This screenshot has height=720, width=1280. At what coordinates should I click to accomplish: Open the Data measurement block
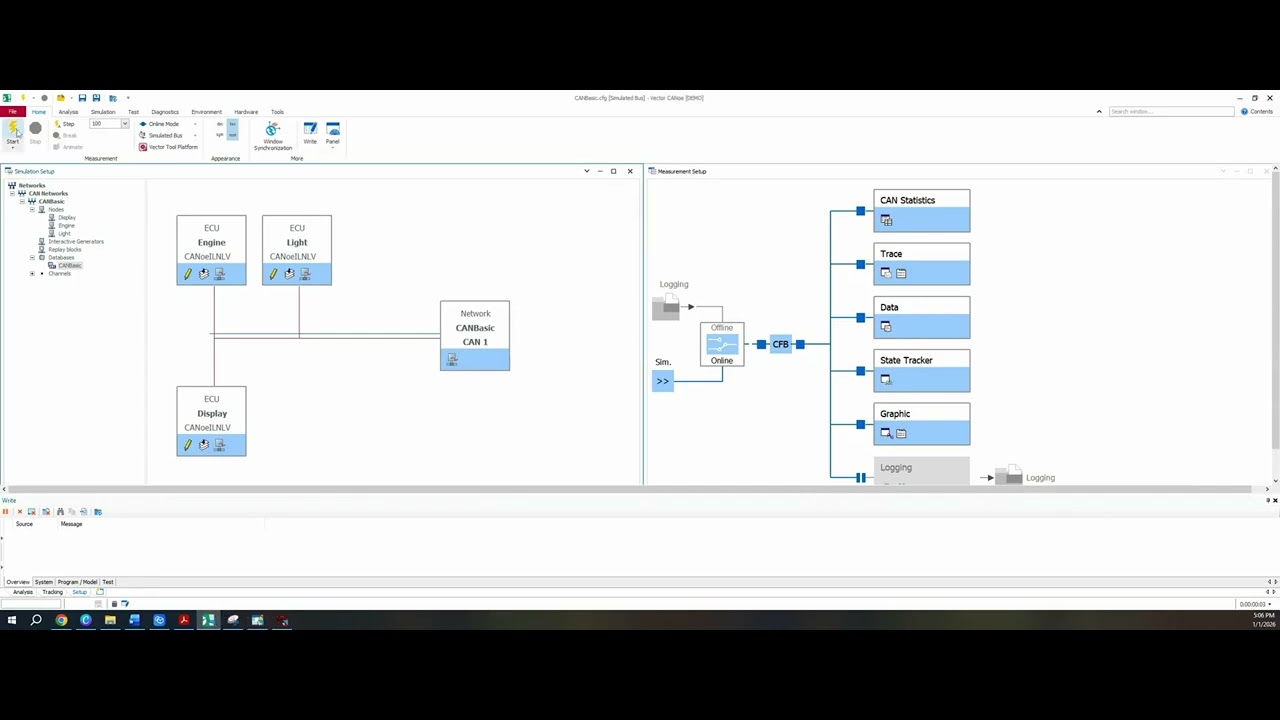[x=921, y=318]
